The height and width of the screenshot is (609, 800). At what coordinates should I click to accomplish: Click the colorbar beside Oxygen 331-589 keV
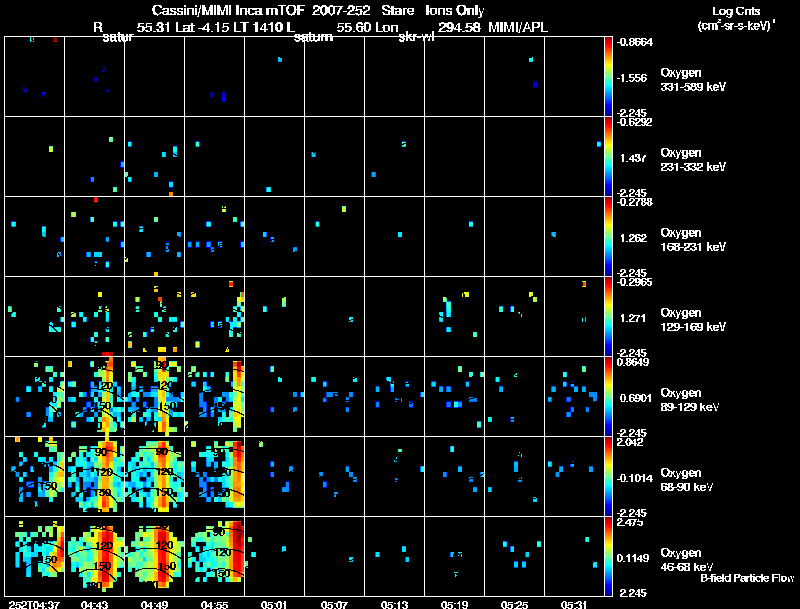point(608,77)
